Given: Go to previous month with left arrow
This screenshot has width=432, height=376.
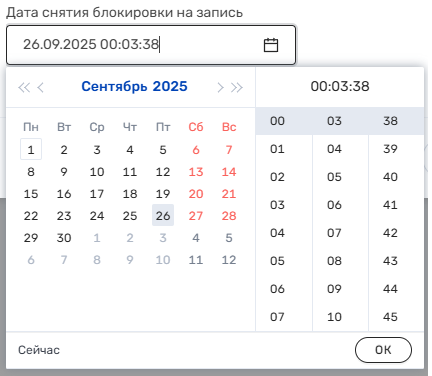Looking at the screenshot, I should [x=40, y=87].
